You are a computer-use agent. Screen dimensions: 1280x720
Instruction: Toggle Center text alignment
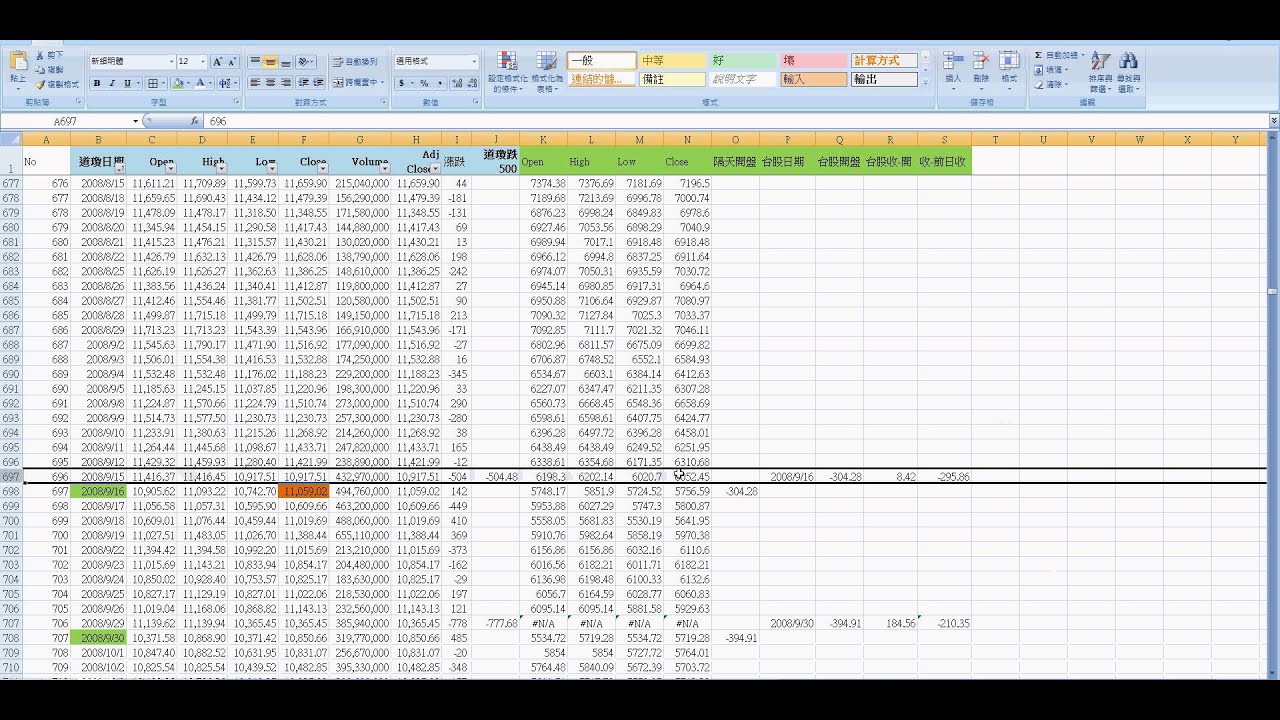(270, 83)
